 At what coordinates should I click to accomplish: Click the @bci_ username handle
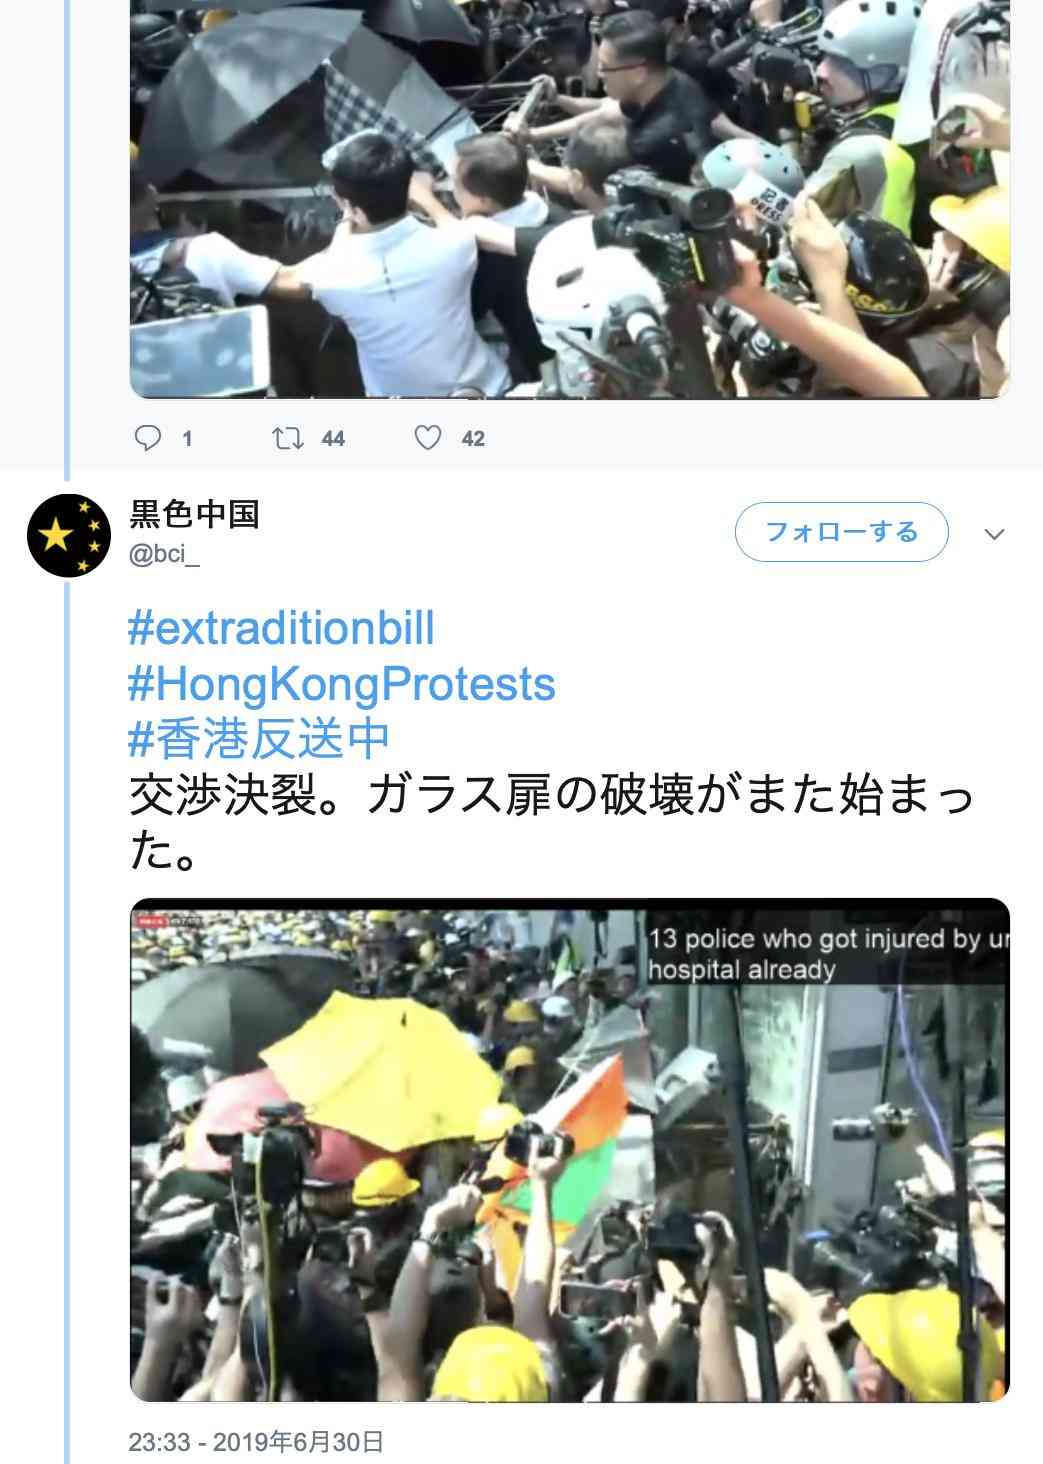coord(165,553)
